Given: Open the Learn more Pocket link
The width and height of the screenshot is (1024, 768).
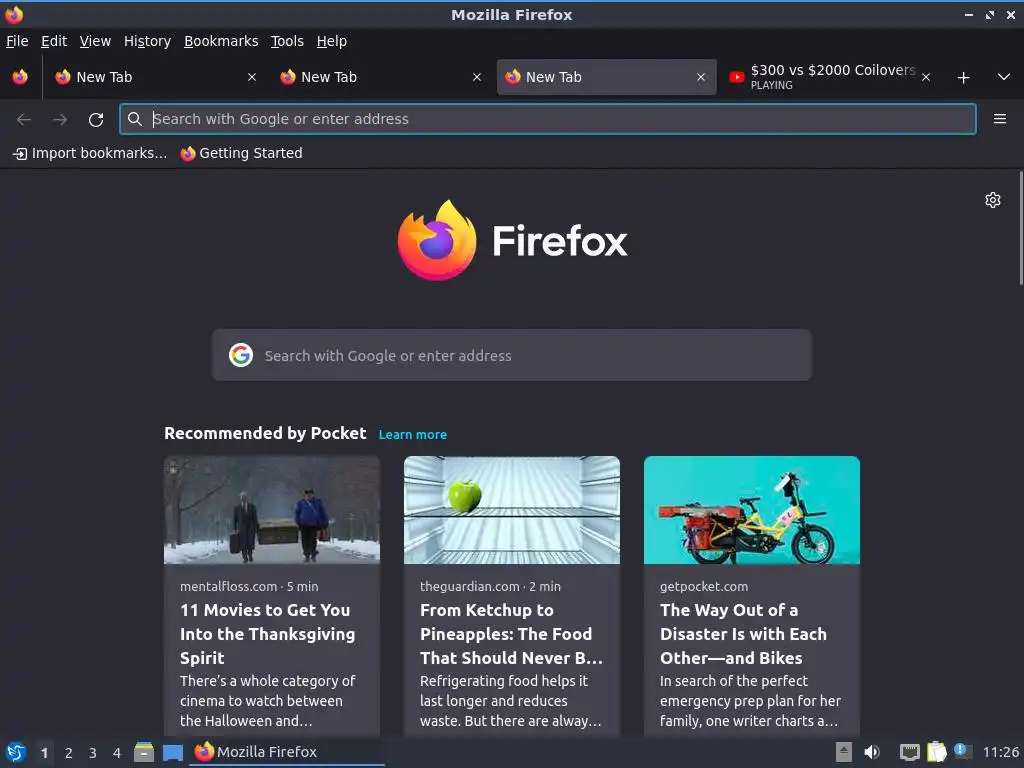Looking at the screenshot, I should [x=413, y=434].
